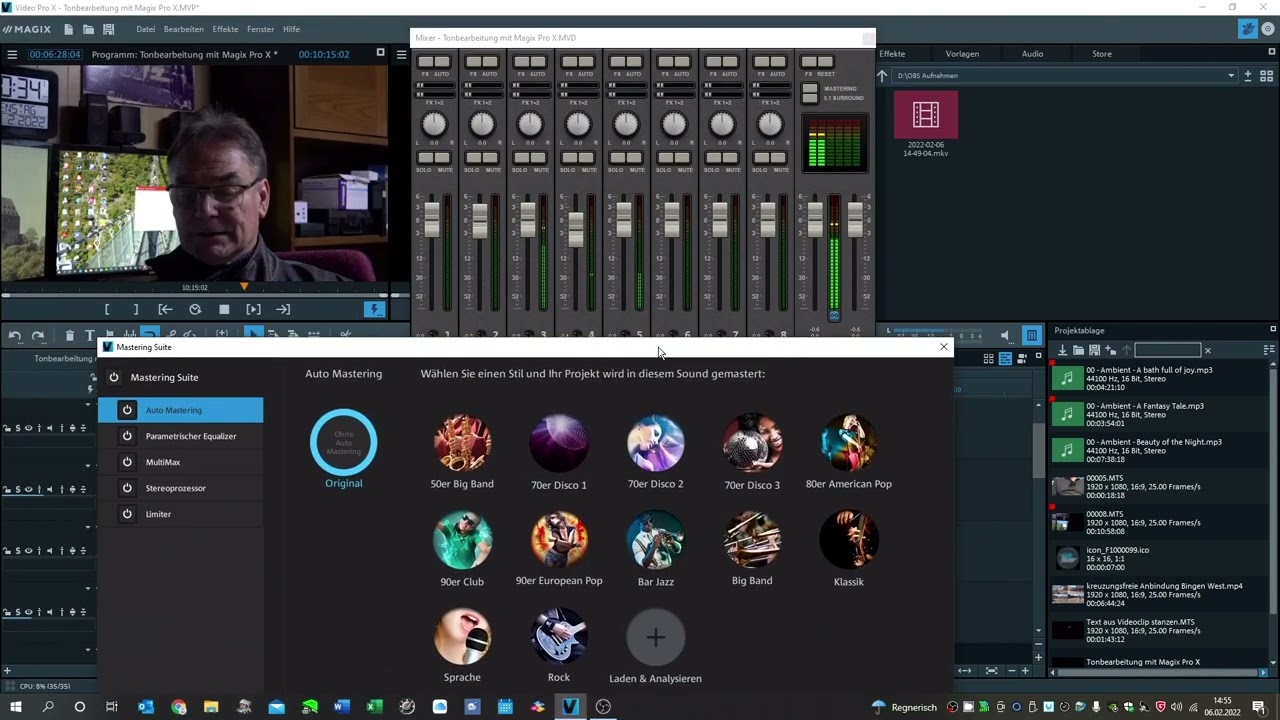The image size is (1280, 720).
Task: Toggle power for Auto Mastering
Action: click(127, 410)
